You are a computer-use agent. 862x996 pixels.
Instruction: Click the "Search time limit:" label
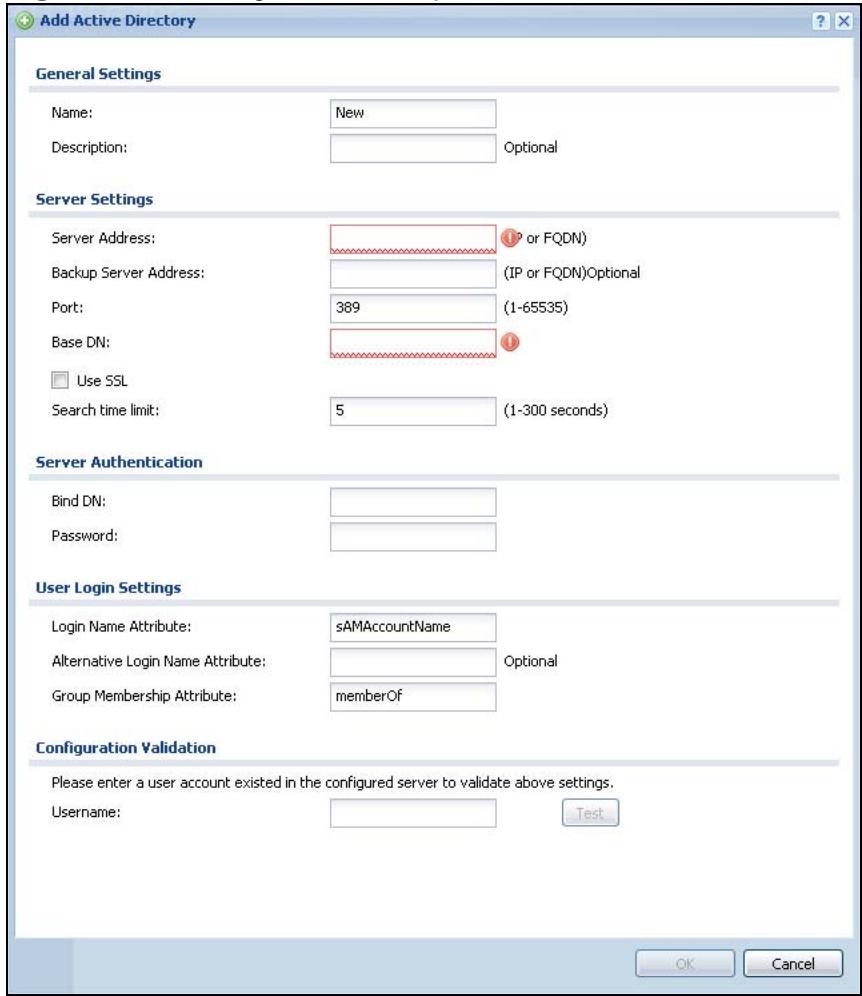coord(105,410)
